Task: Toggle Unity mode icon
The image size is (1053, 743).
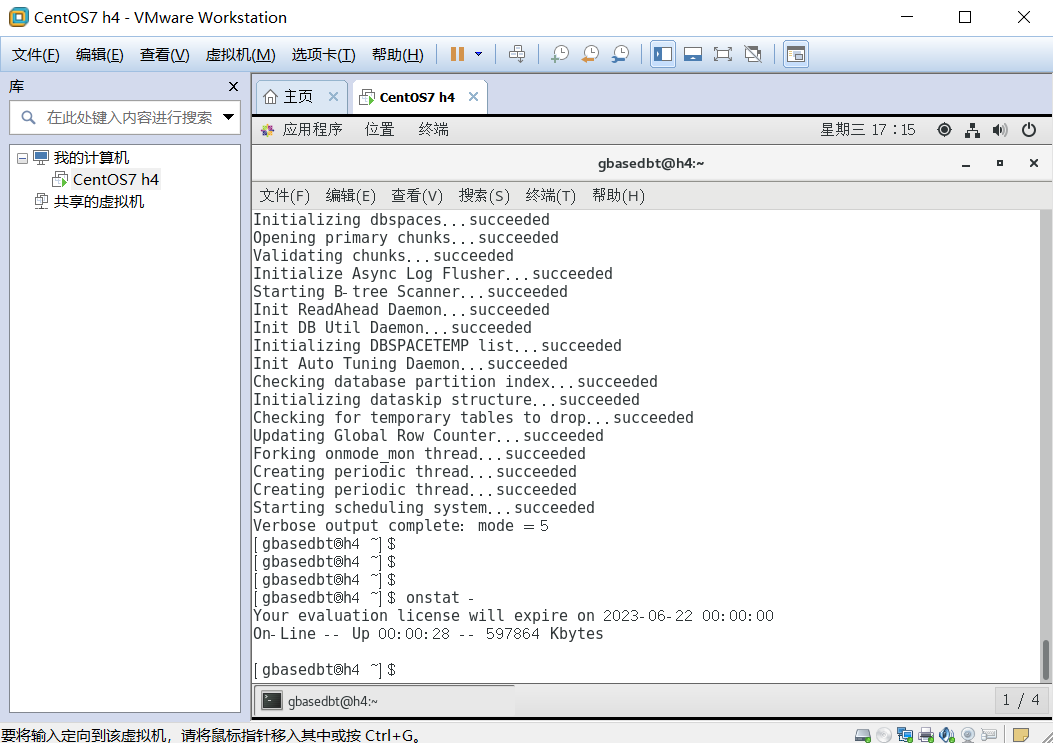Action: click(x=753, y=54)
